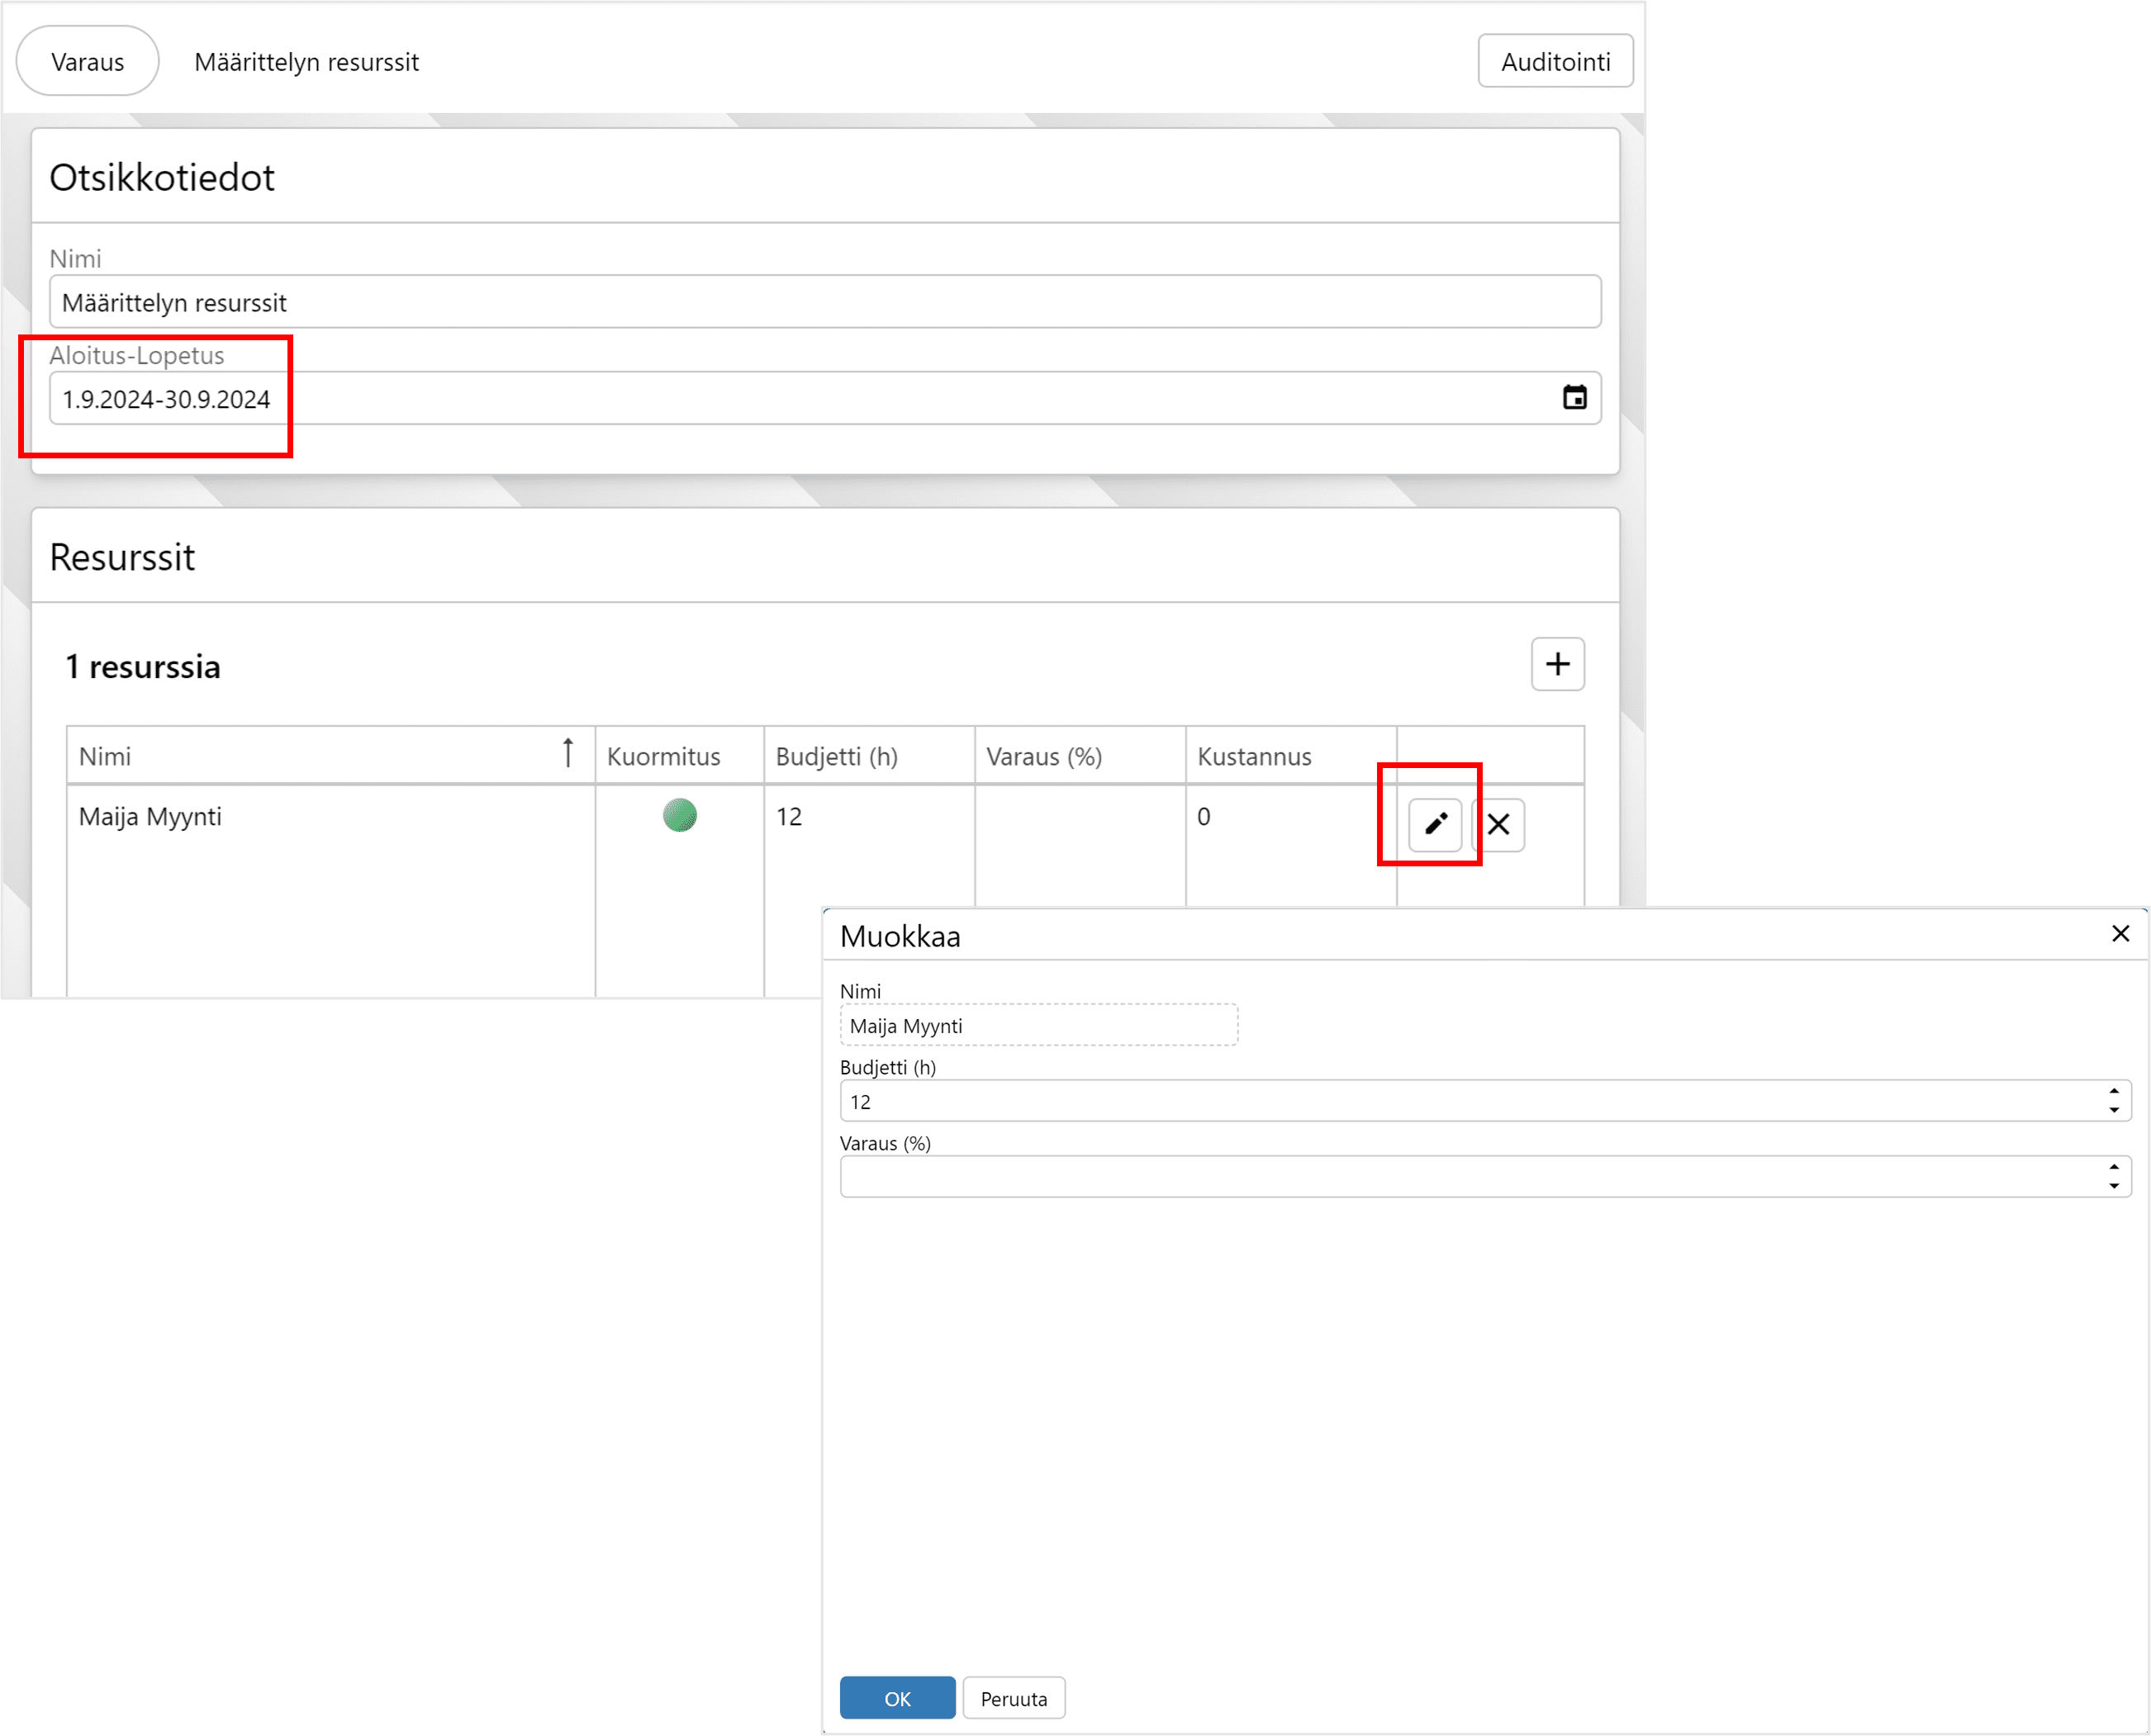The image size is (2151, 1736).
Task: Cancel editing with Peruuta button
Action: 1013,1698
